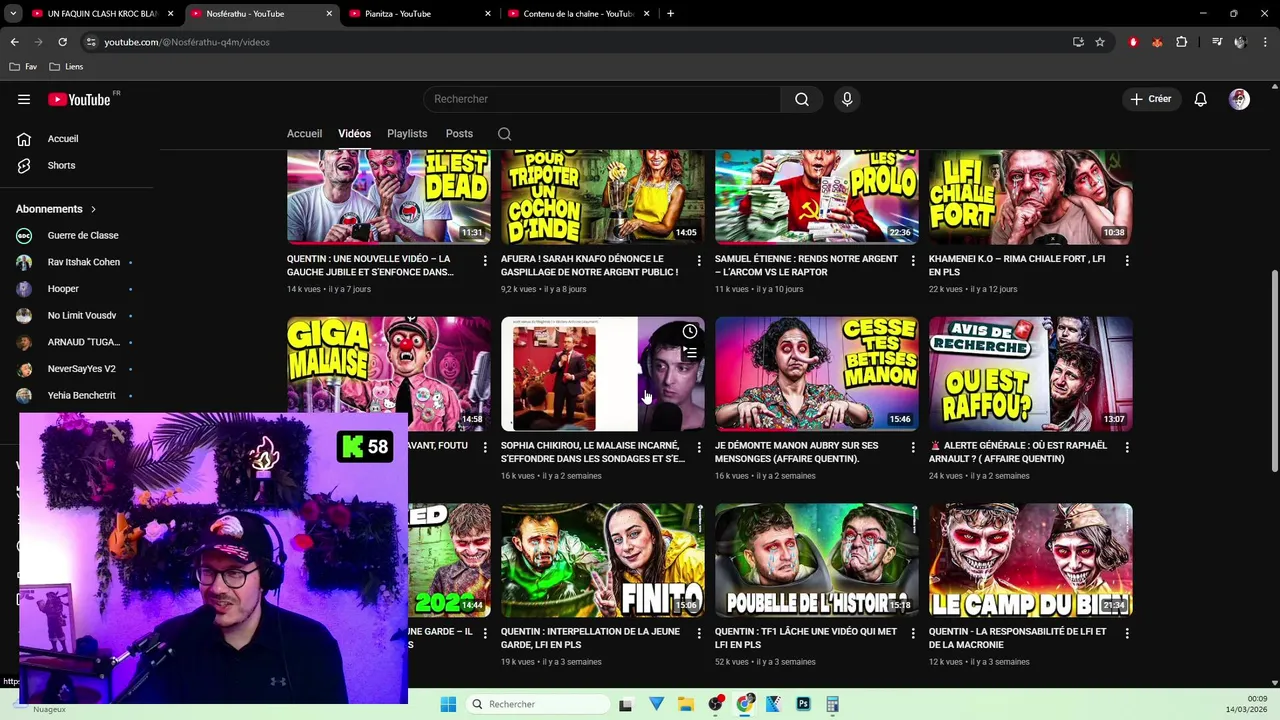This screenshot has width=1280, height=720.
Task: Bookmark this page with the star icon
Action: click(x=1100, y=42)
